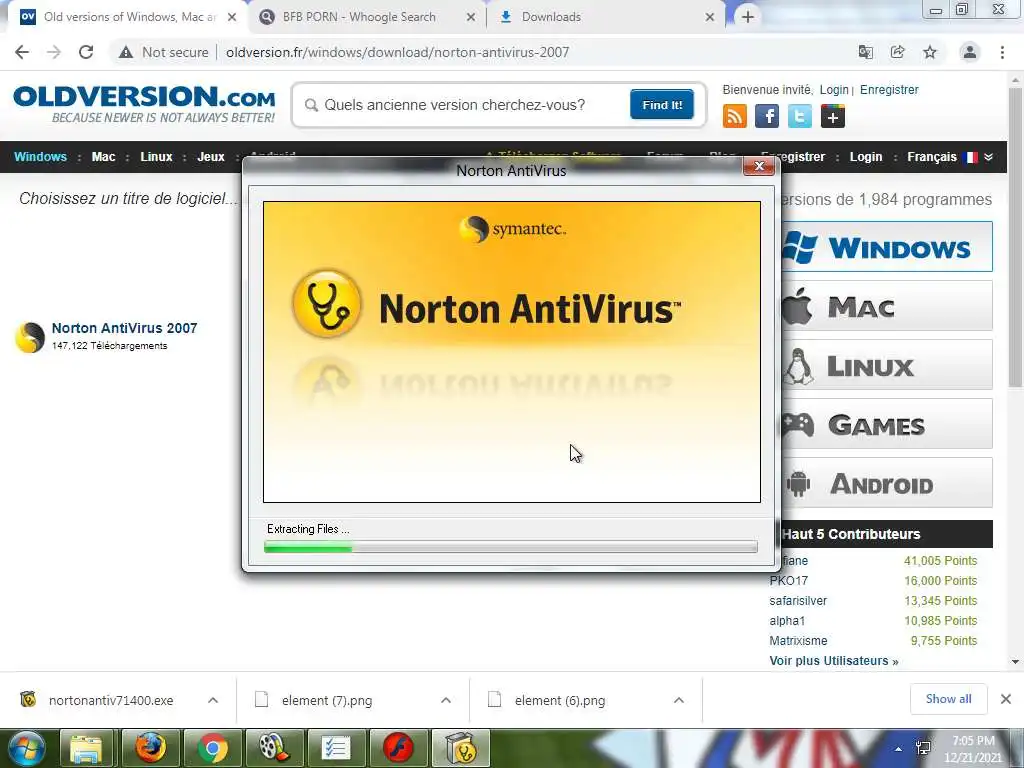Show hidden system tray icons
Screen dimensions: 1024x768
[x=899, y=749]
